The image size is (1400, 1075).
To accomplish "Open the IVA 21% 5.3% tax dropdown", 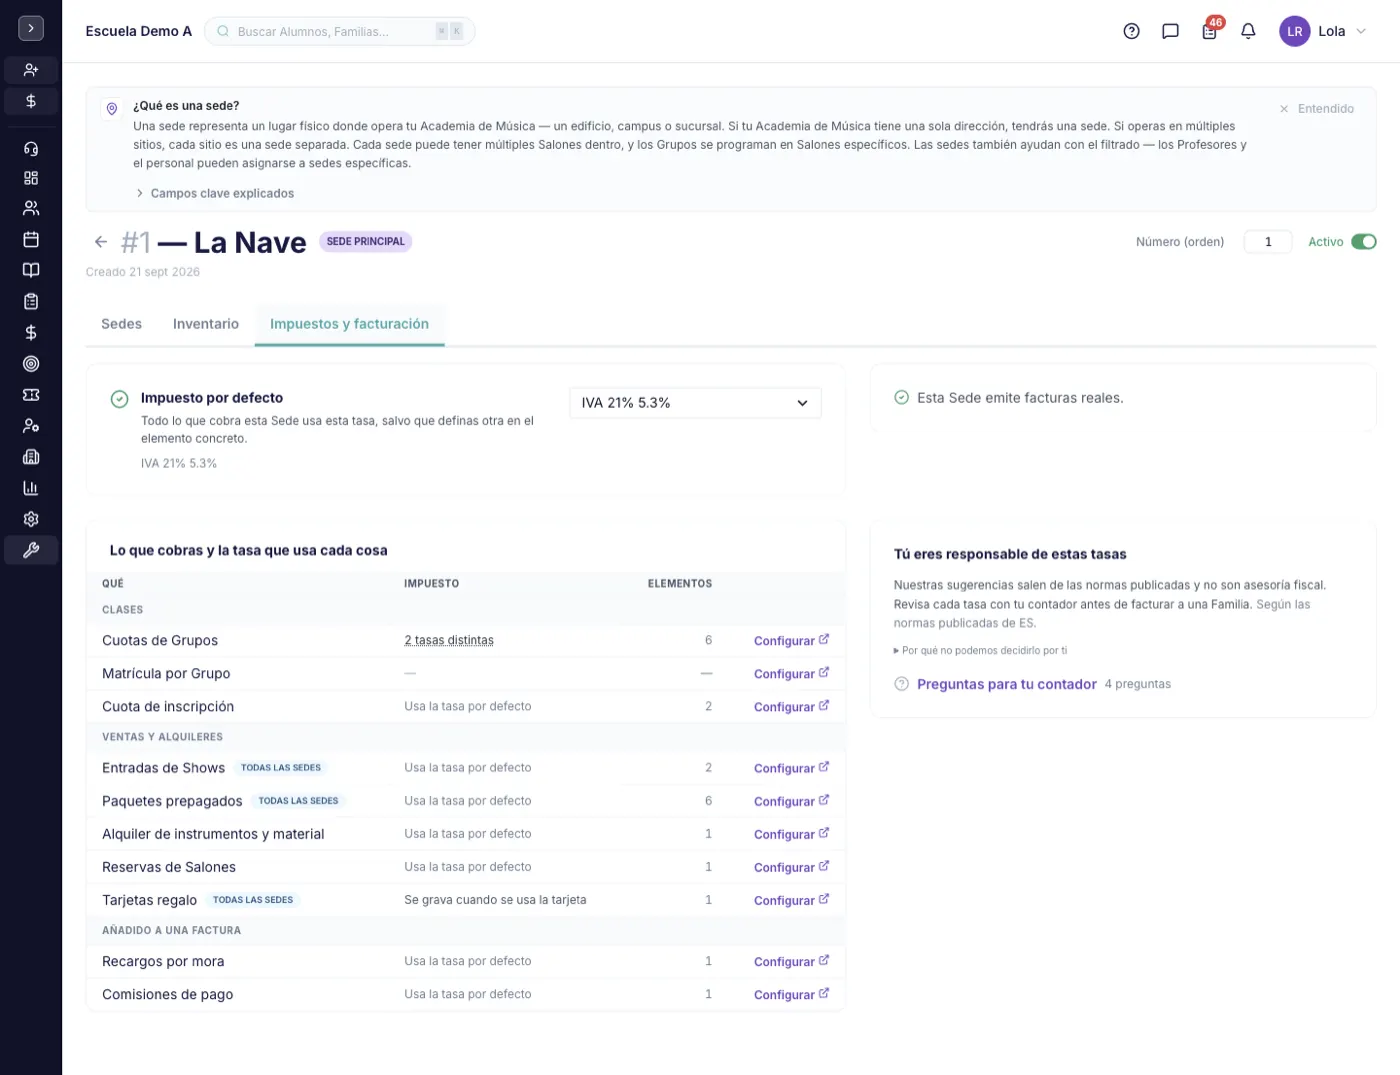I will (695, 403).
